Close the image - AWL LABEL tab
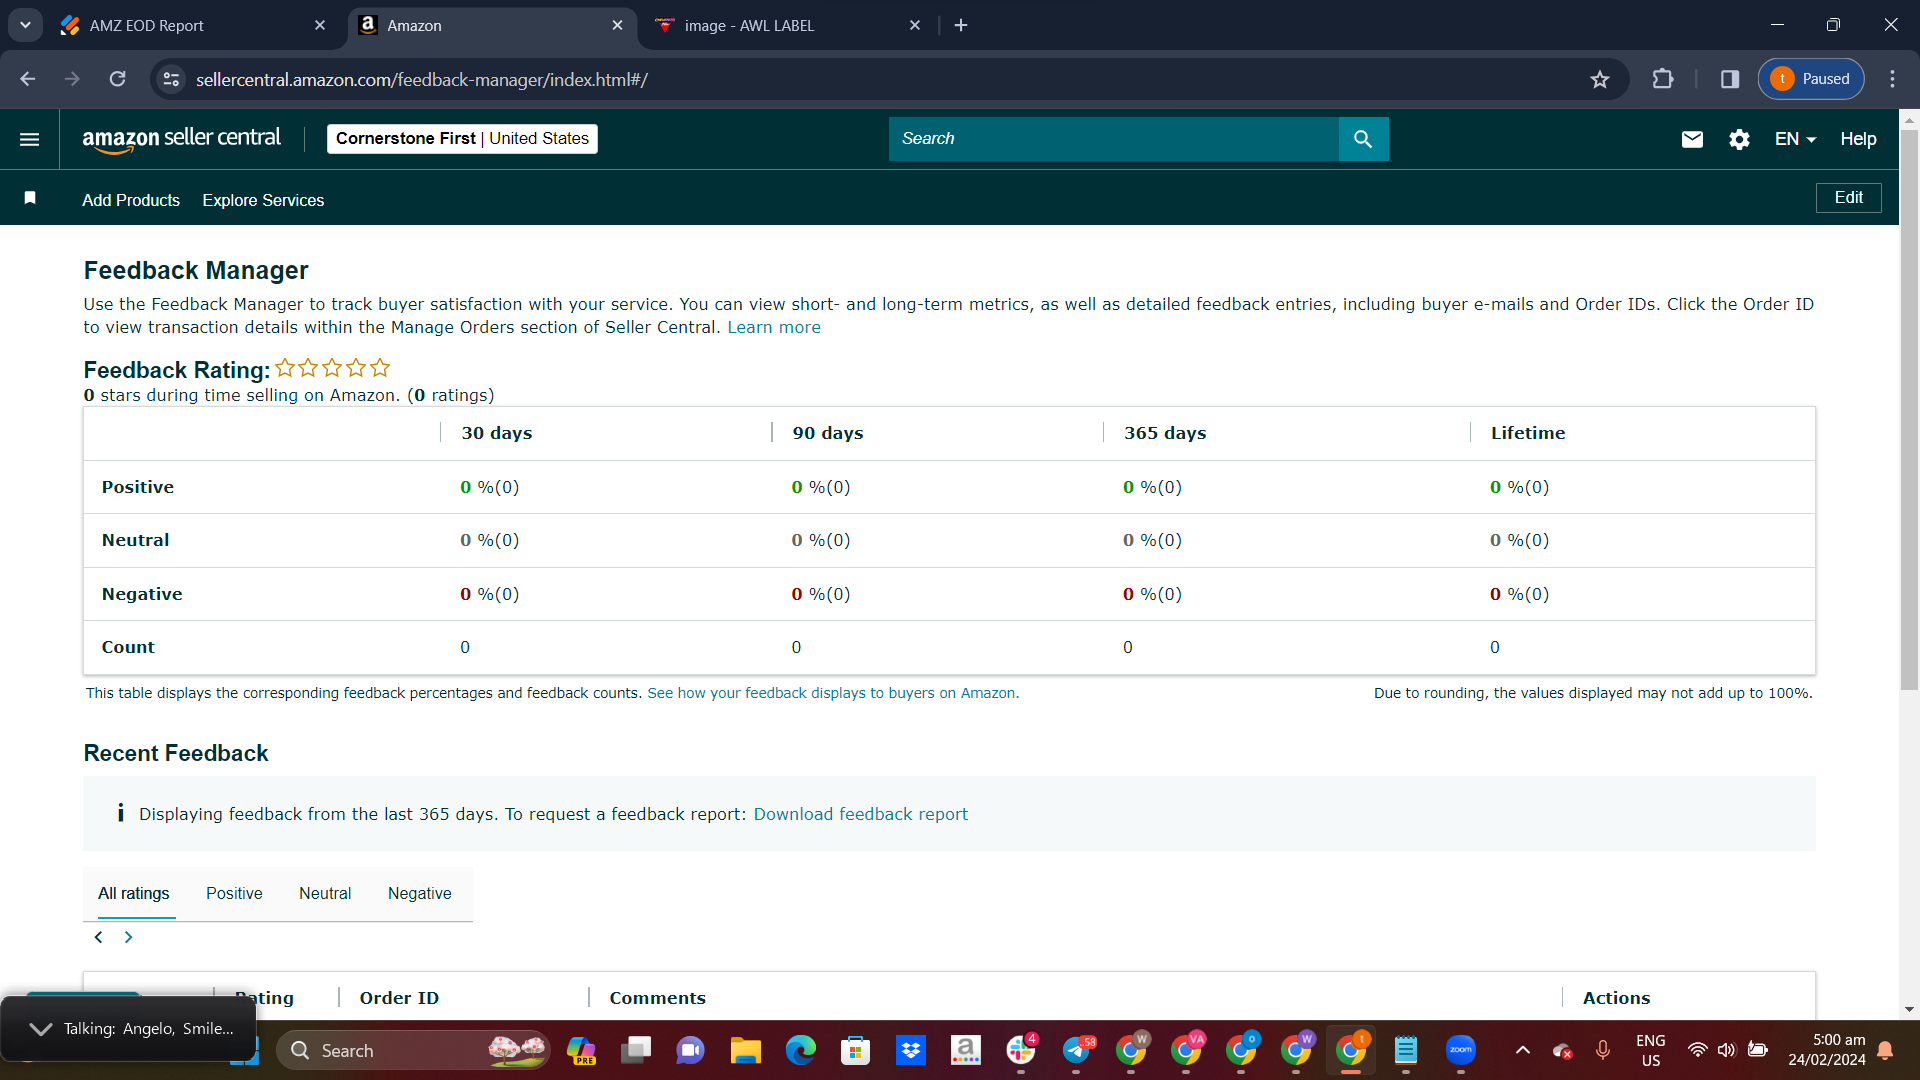This screenshot has width=1920, height=1080. [915, 25]
